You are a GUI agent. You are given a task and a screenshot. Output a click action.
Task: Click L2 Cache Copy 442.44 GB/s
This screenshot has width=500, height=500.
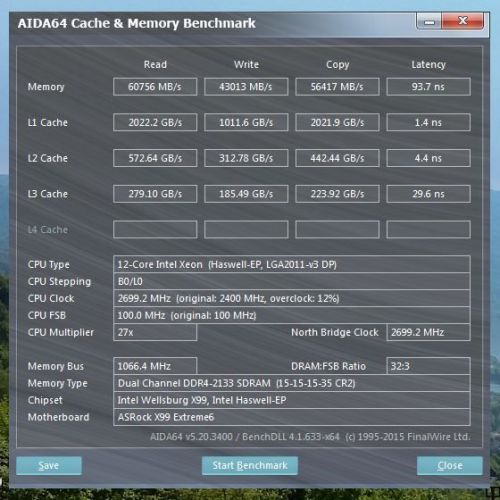337,158
